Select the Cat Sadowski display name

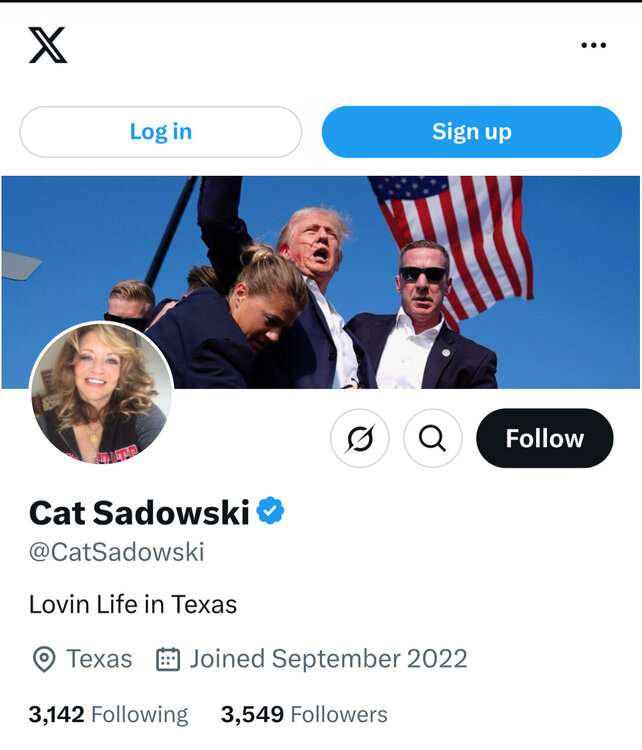(139, 512)
